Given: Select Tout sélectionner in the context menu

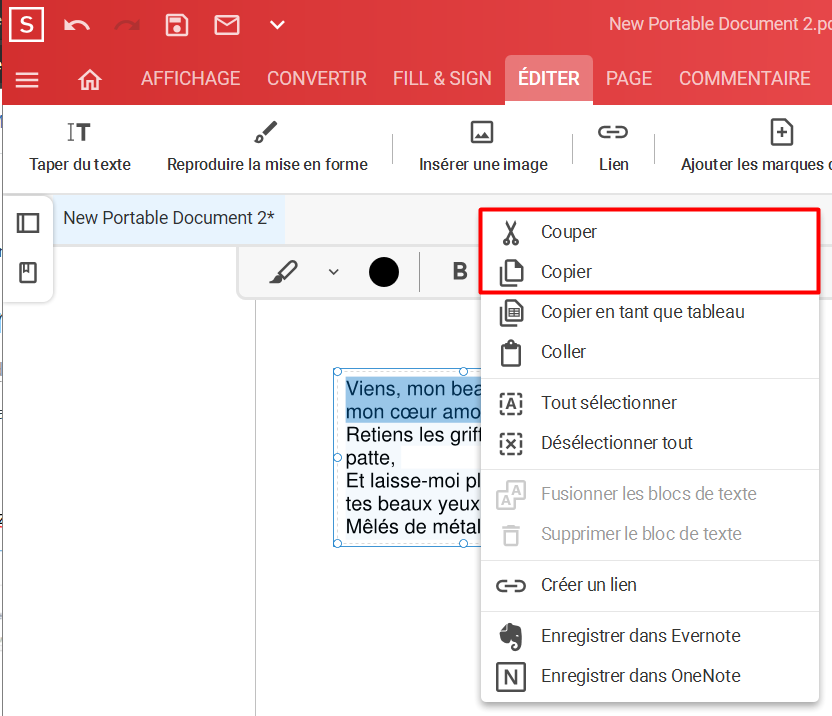Looking at the screenshot, I should (609, 403).
